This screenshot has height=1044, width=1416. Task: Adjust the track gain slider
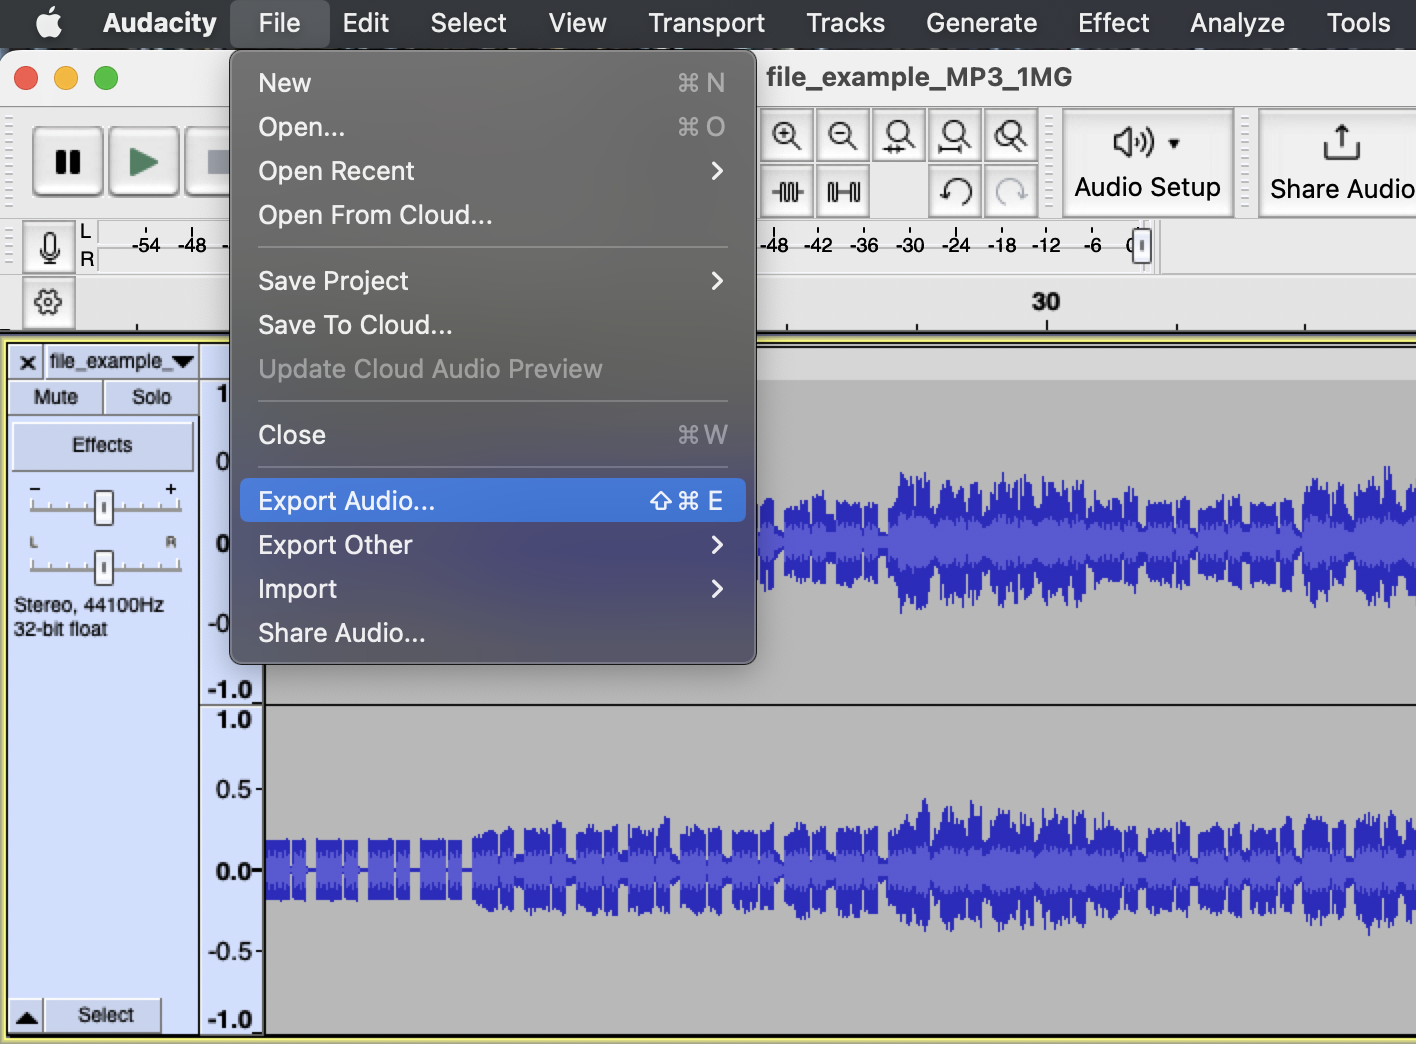click(x=104, y=507)
